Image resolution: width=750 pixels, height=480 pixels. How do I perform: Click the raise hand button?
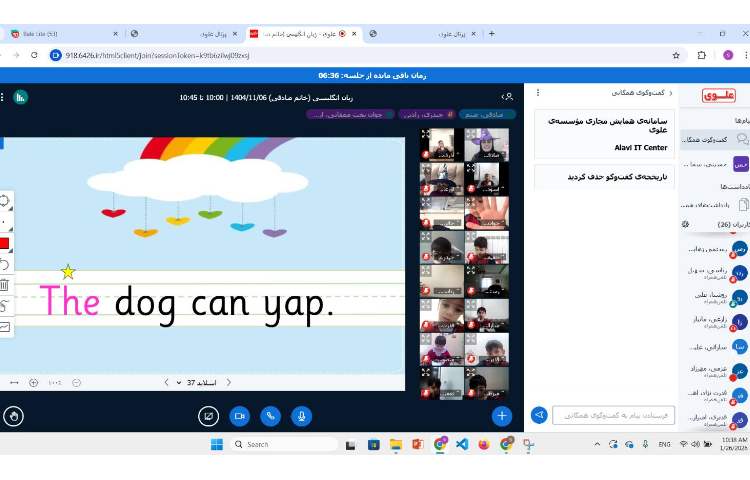tap(14, 415)
